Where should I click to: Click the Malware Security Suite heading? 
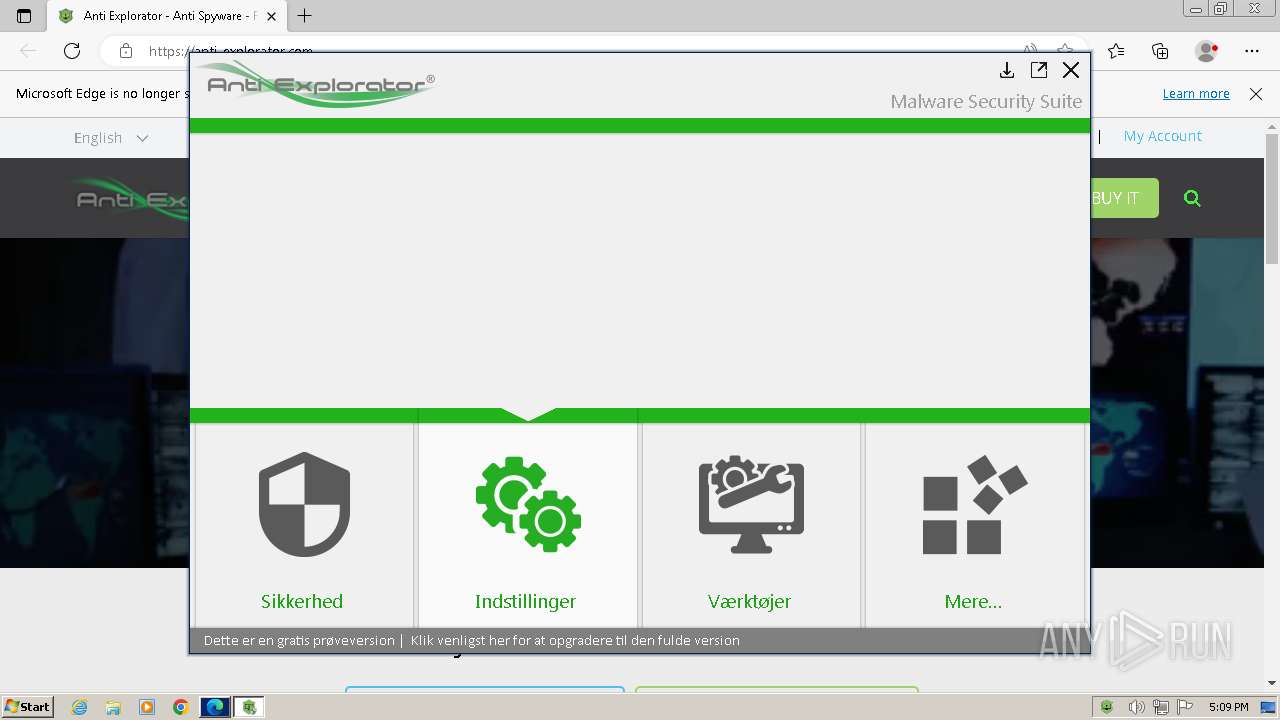(x=986, y=101)
